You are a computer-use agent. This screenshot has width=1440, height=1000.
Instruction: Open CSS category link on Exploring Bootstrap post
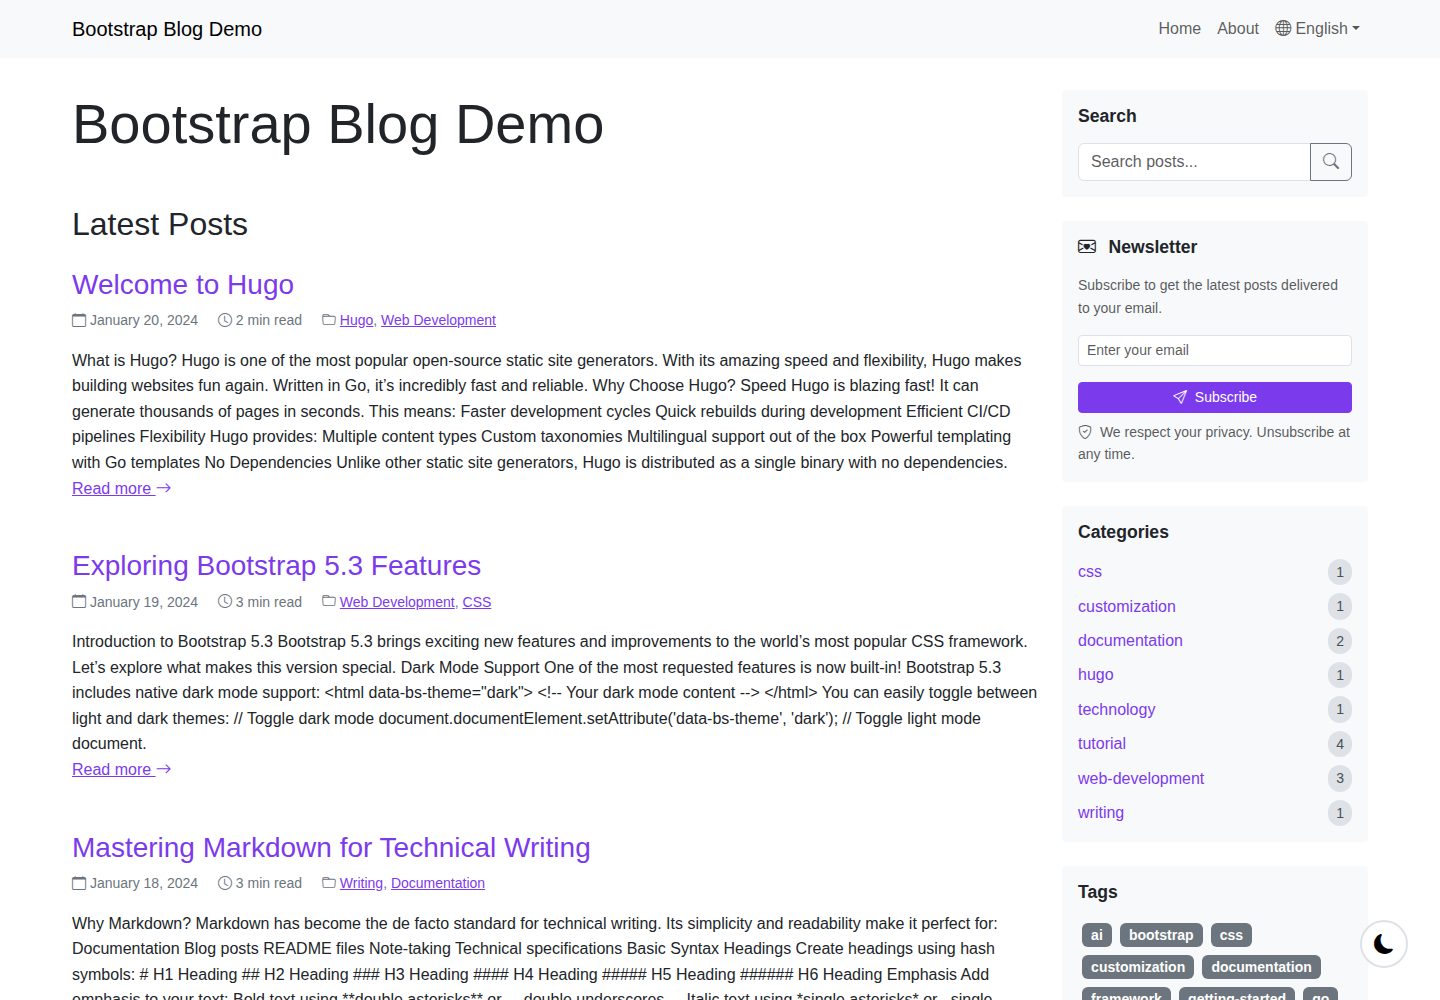477,602
